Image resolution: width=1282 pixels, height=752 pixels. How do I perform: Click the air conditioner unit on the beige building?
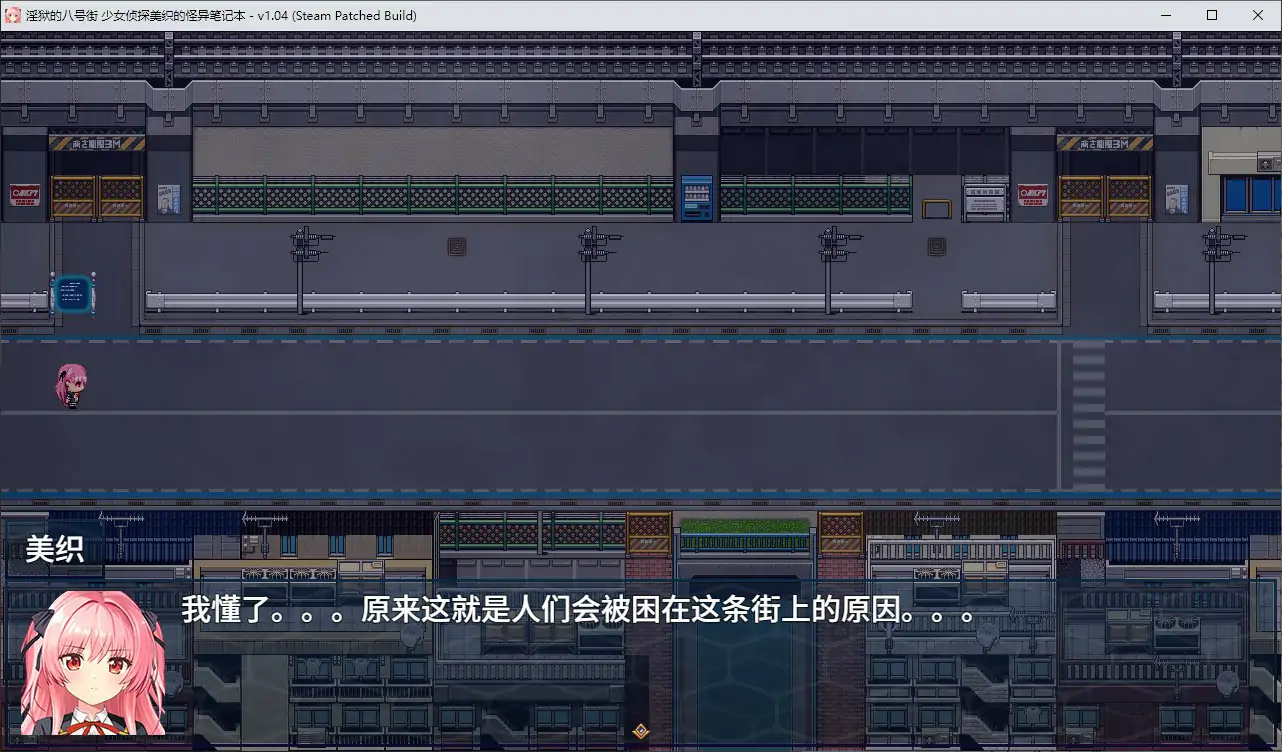[1268, 162]
